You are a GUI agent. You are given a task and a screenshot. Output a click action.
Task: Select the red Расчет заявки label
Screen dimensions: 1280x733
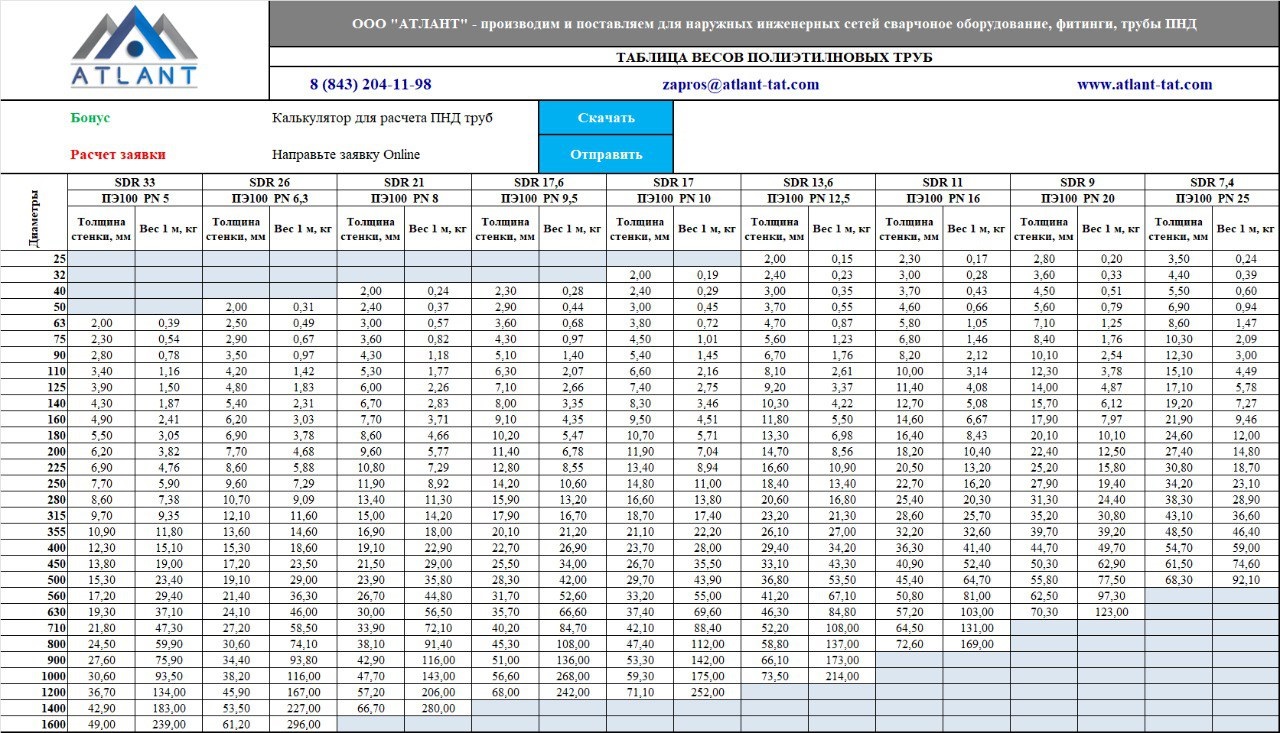[118, 155]
